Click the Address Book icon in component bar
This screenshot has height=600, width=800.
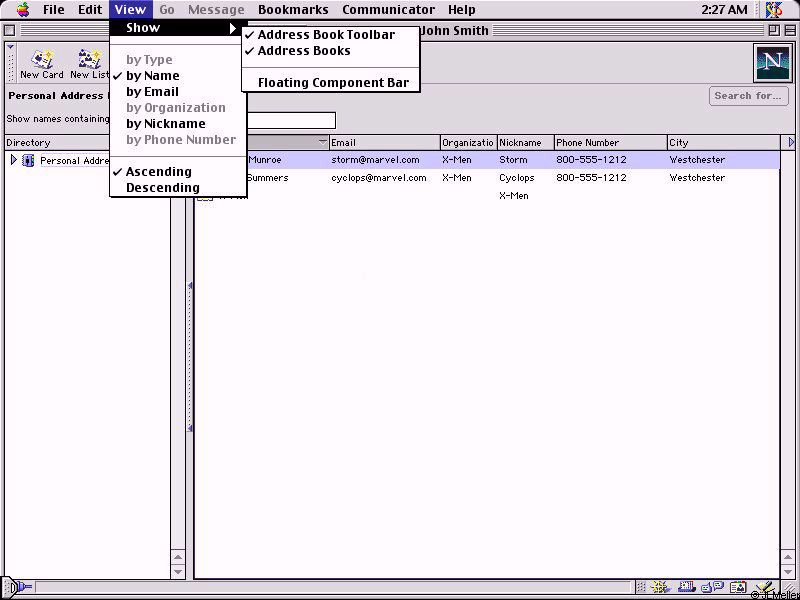tap(738, 588)
